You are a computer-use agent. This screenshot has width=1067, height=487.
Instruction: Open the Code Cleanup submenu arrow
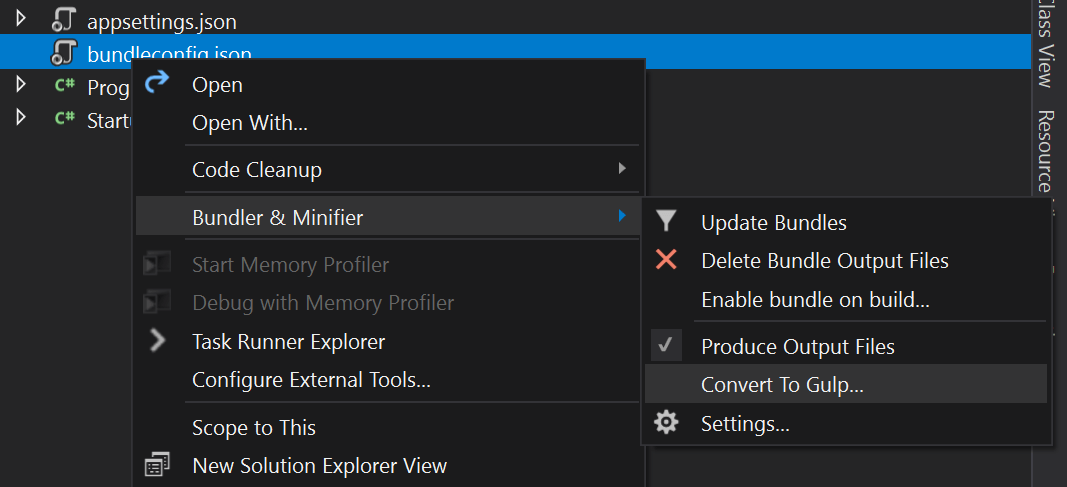point(622,168)
